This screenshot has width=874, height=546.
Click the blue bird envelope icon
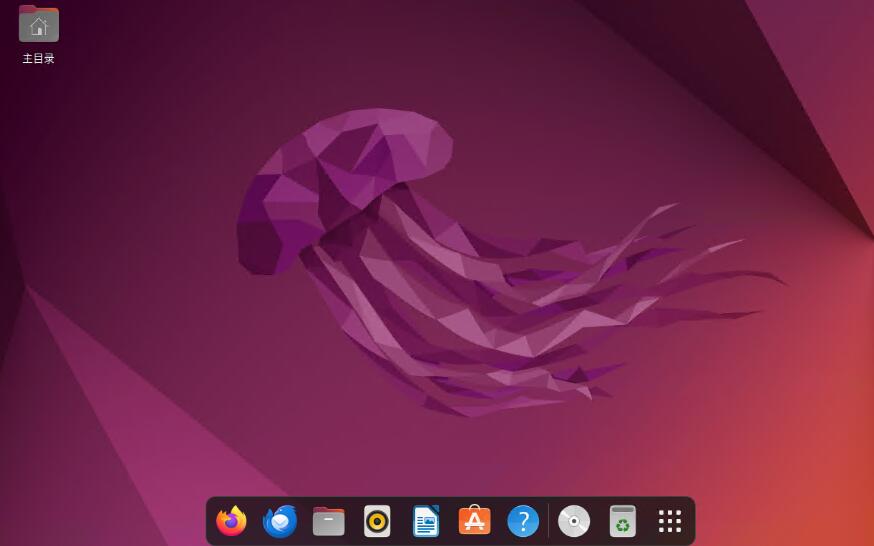pyautogui.click(x=280, y=521)
